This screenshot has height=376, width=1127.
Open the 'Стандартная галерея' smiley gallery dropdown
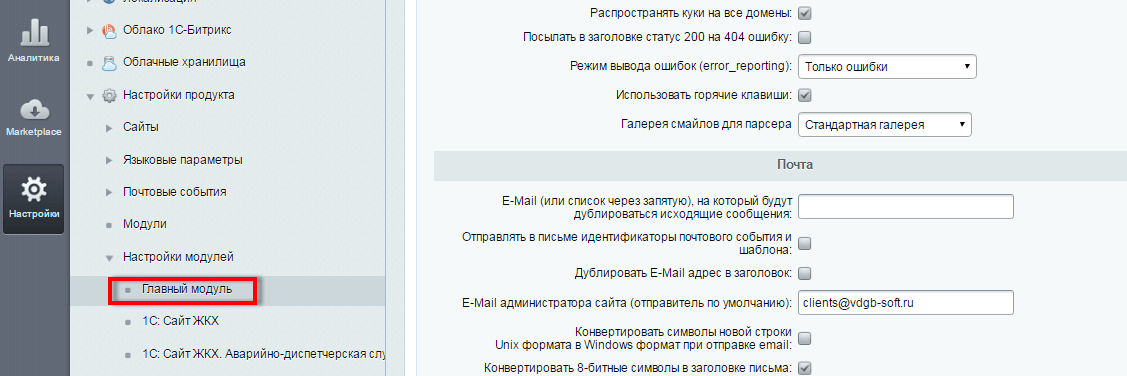coord(885,124)
